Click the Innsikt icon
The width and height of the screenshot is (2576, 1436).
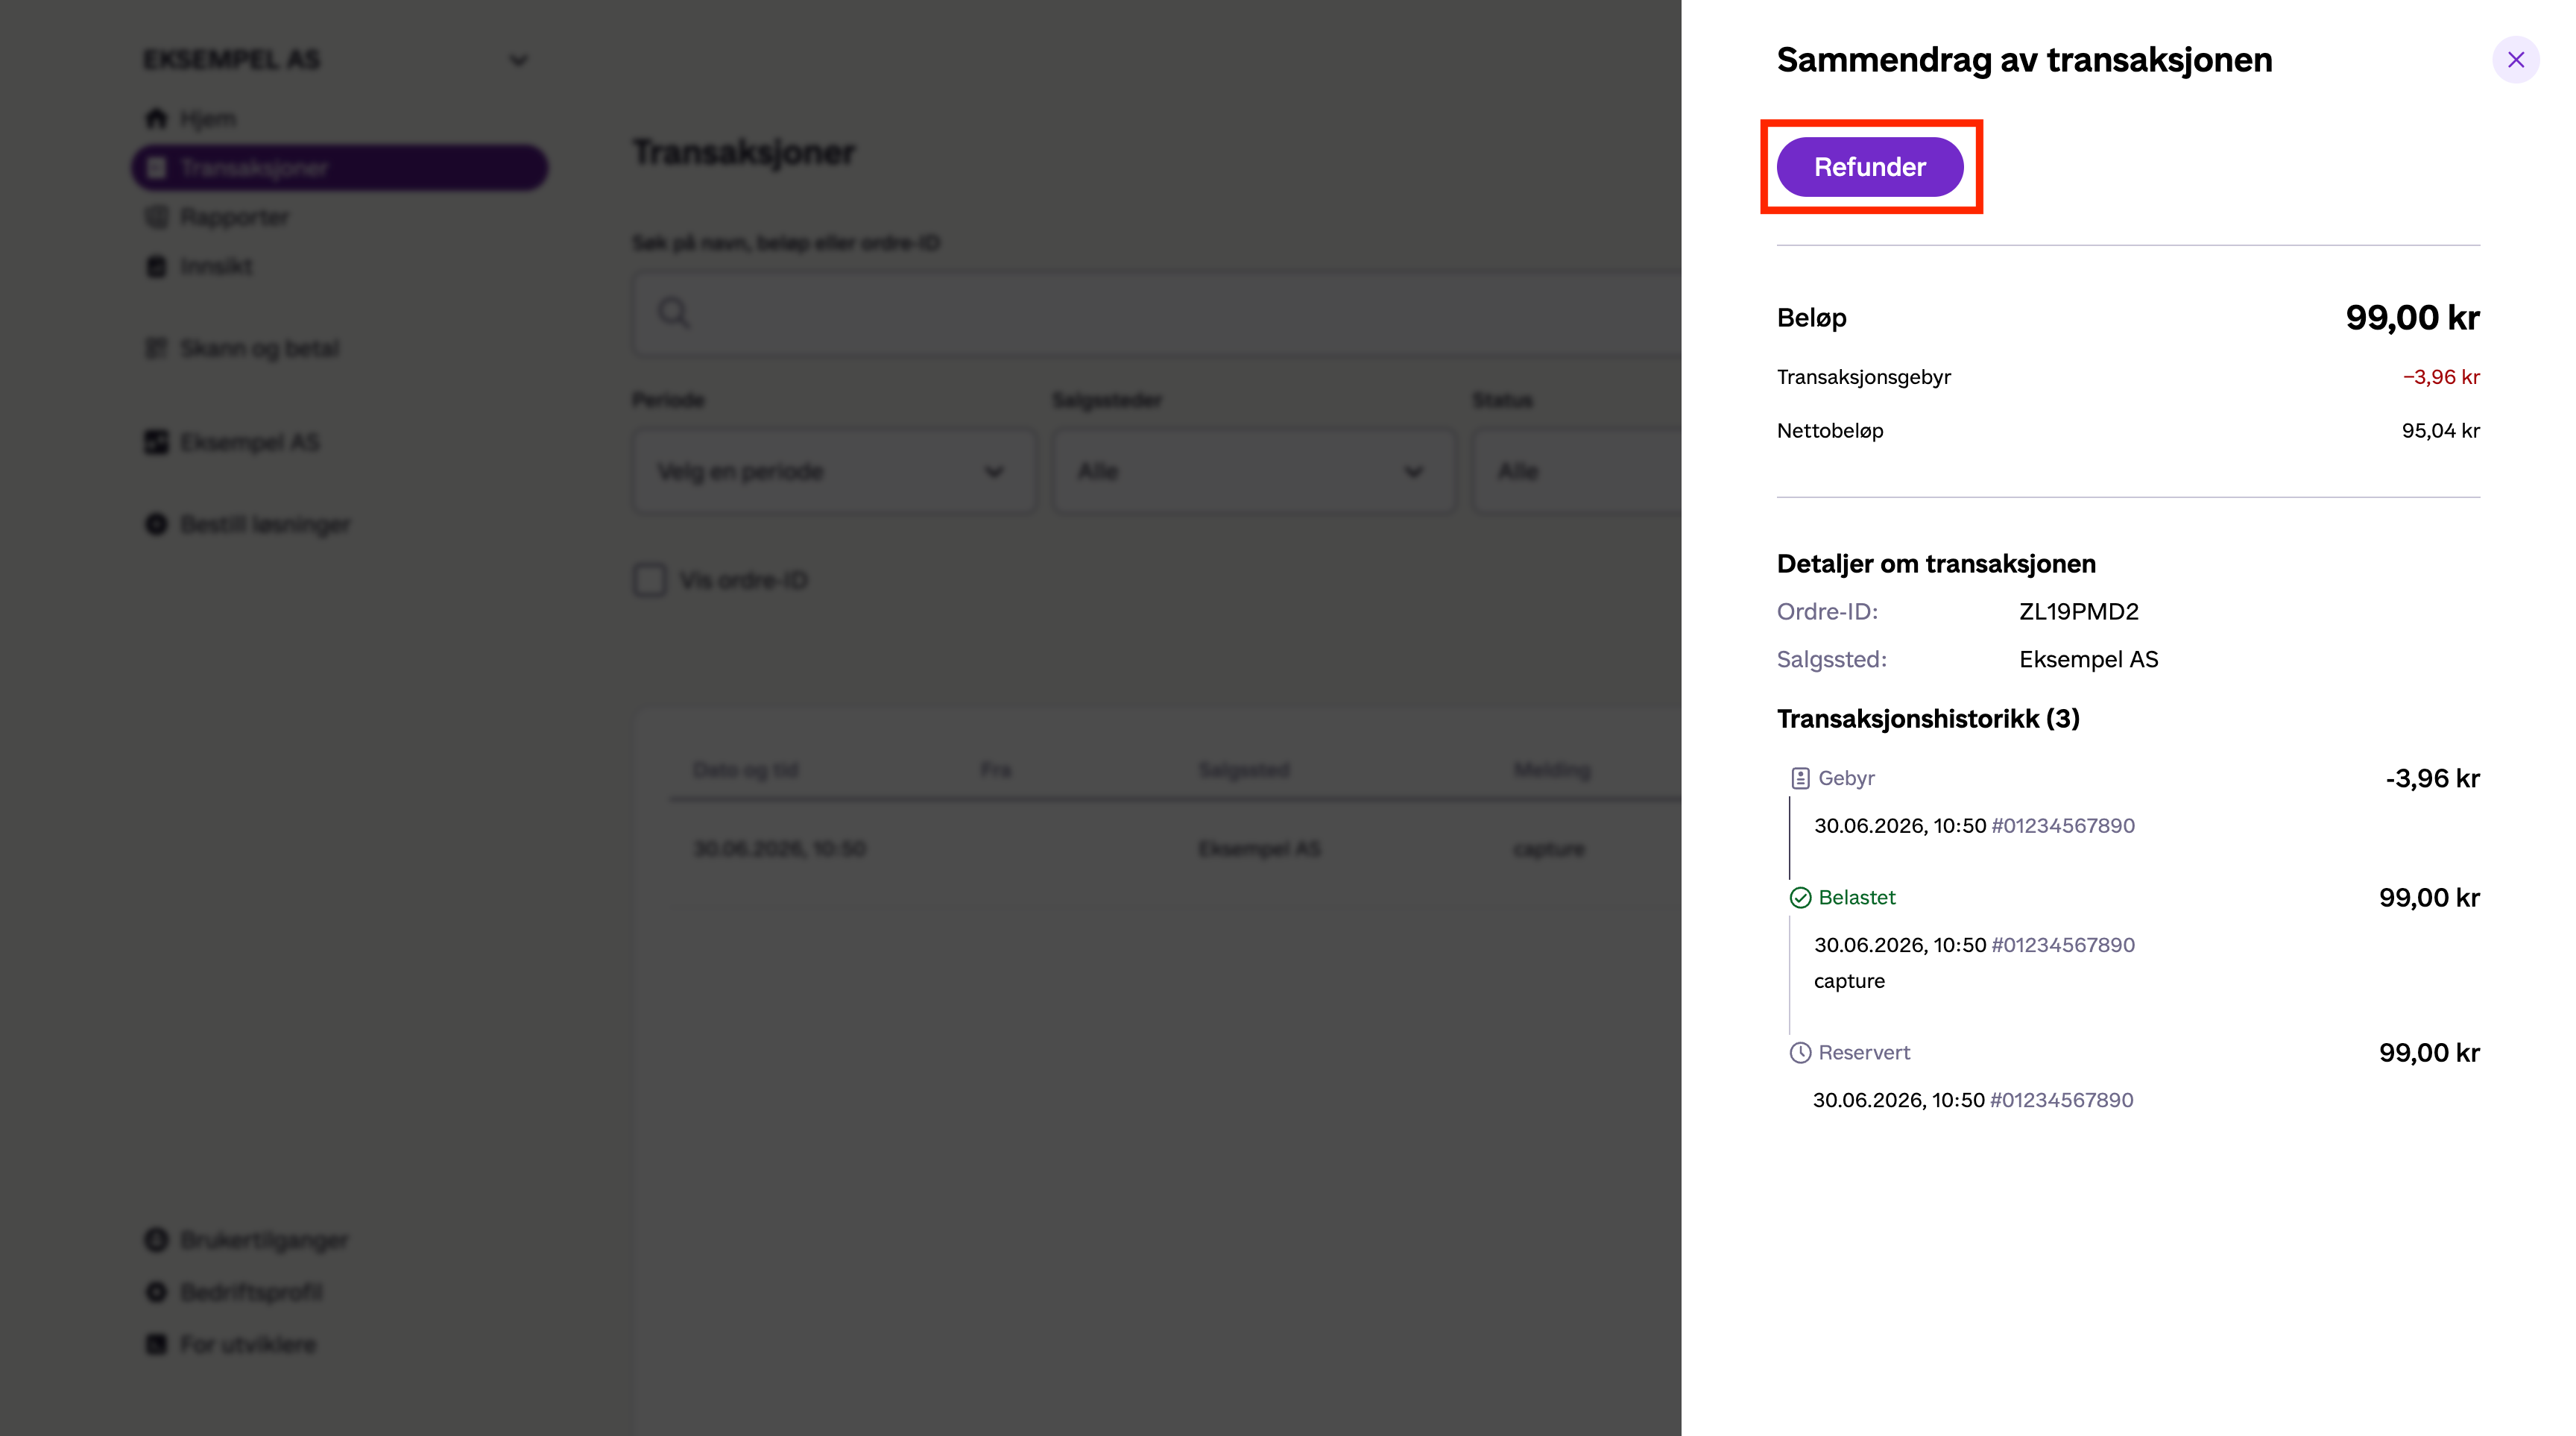[x=156, y=266]
